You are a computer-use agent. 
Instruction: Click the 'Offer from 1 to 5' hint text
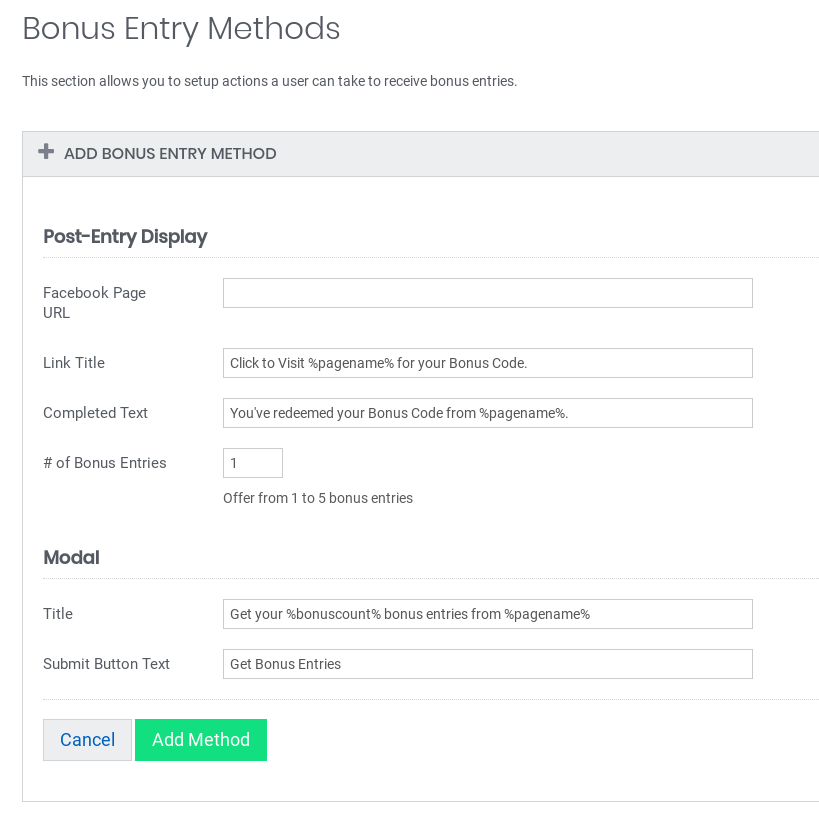[x=318, y=498]
